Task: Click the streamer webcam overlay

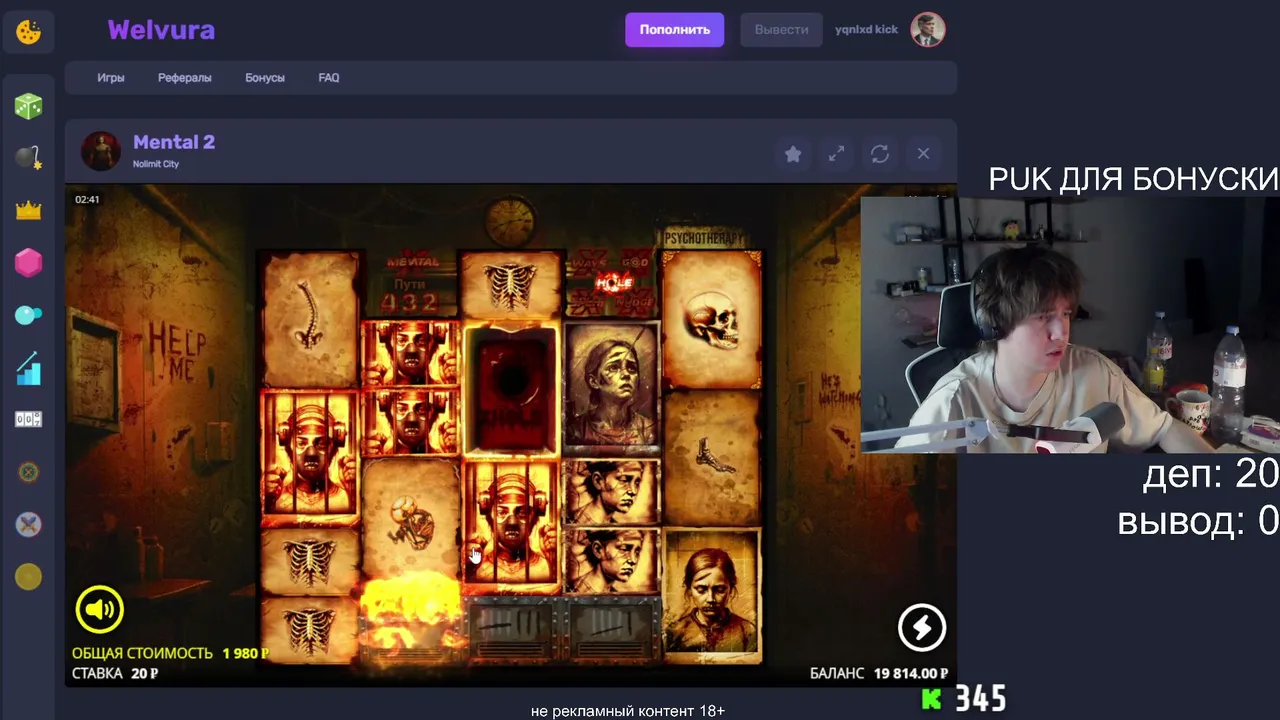Action: tap(1070, 324)
